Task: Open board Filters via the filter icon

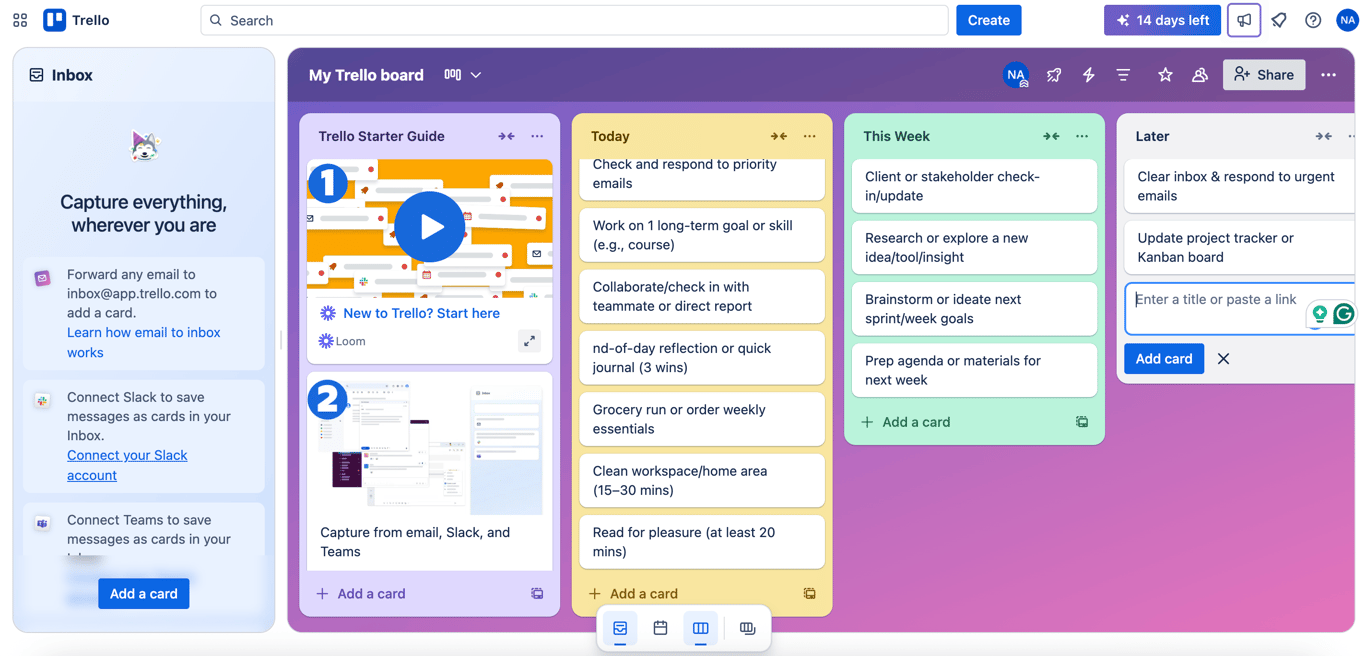Action: pyautogui.click(x=1122, y=75)
